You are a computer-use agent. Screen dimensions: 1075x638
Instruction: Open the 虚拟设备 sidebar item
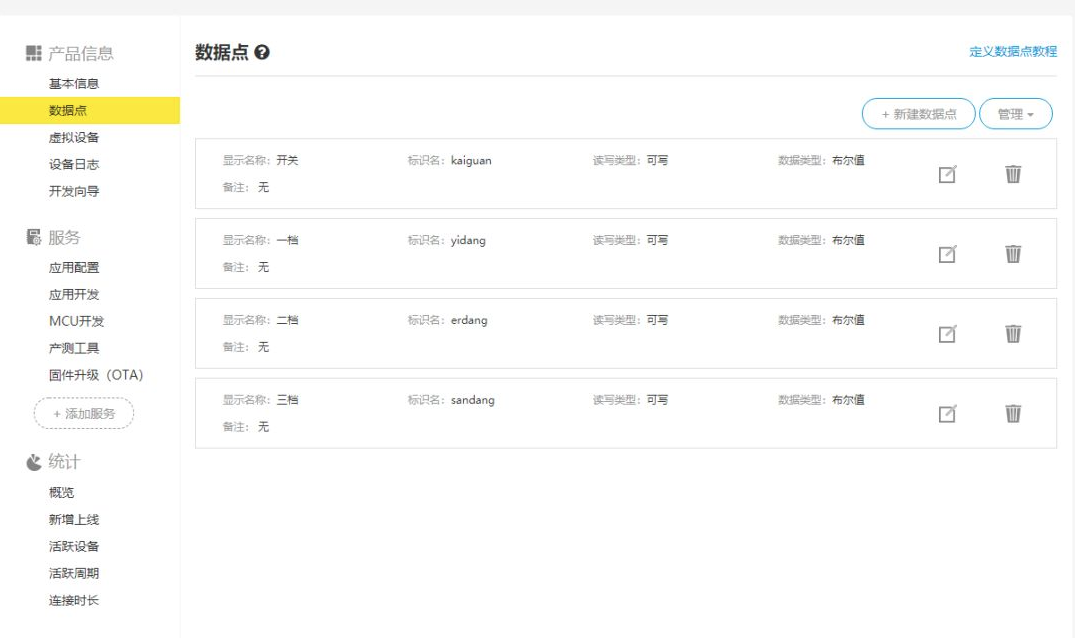[74, 138]
